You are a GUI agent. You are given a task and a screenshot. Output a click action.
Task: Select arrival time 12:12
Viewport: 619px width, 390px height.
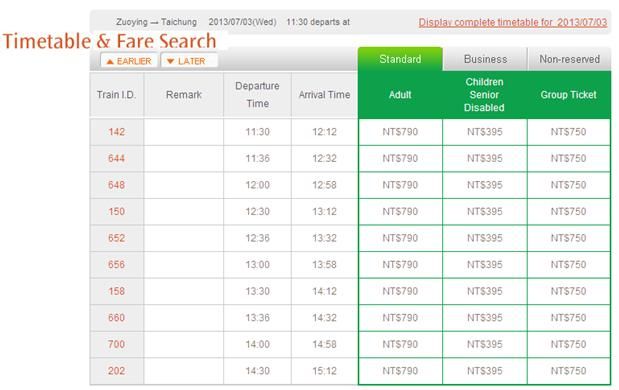(325, 132)
